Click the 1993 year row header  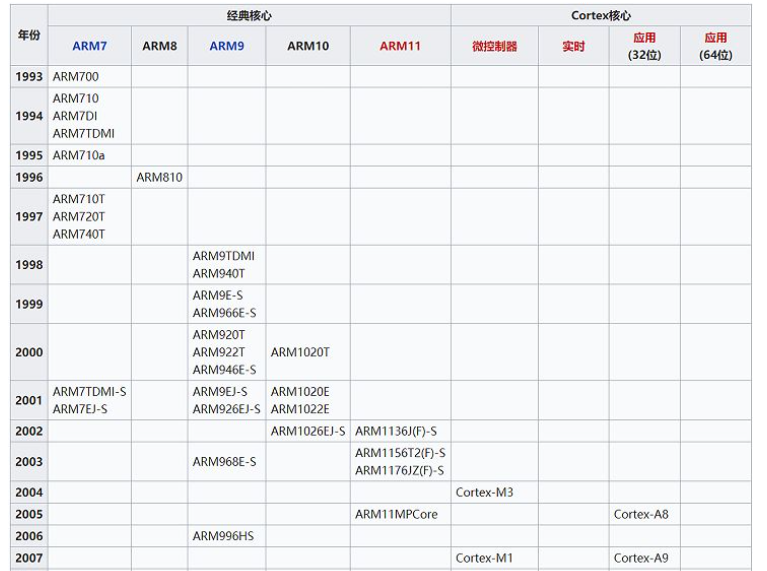tap(29, 77)
